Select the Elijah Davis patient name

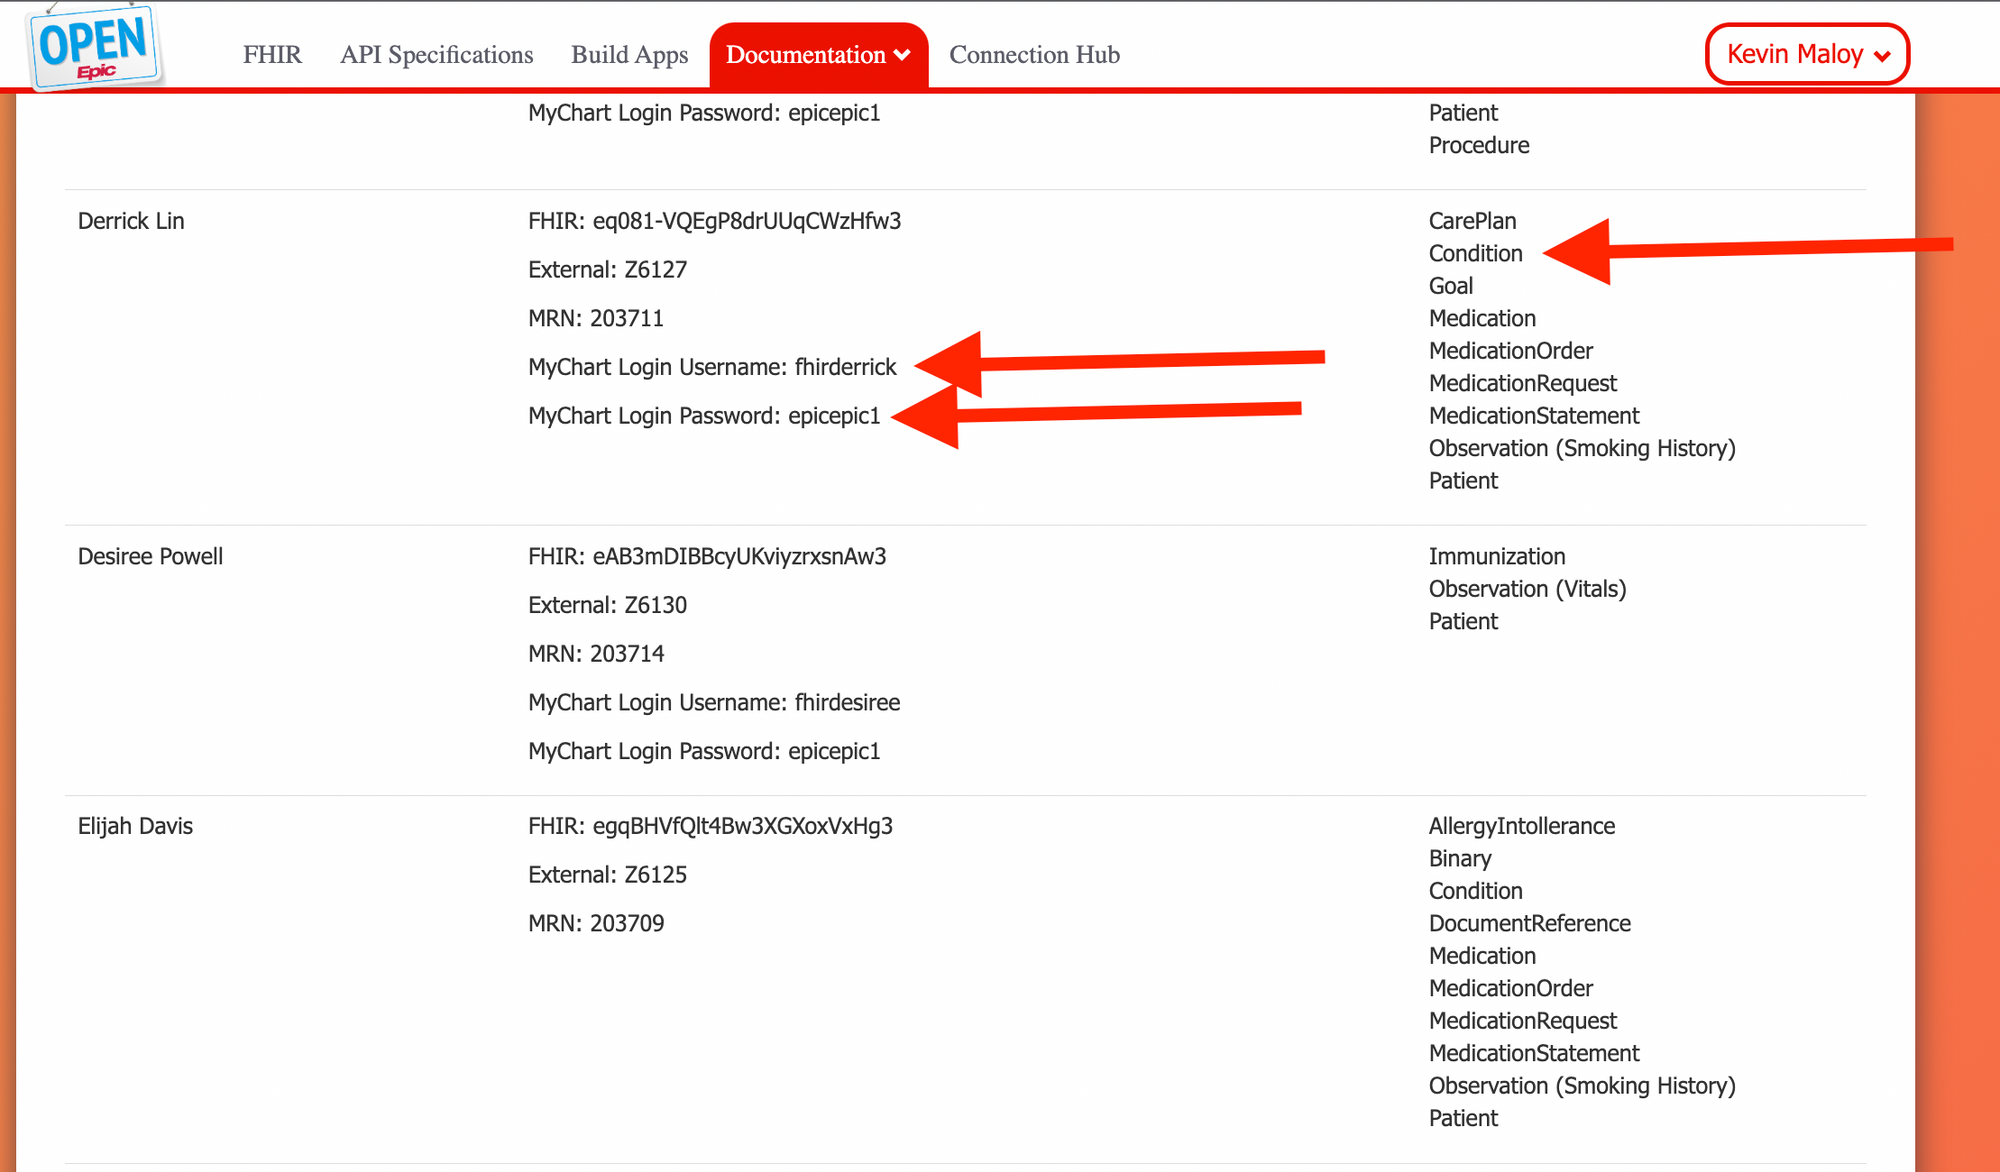tap(135, 826)
